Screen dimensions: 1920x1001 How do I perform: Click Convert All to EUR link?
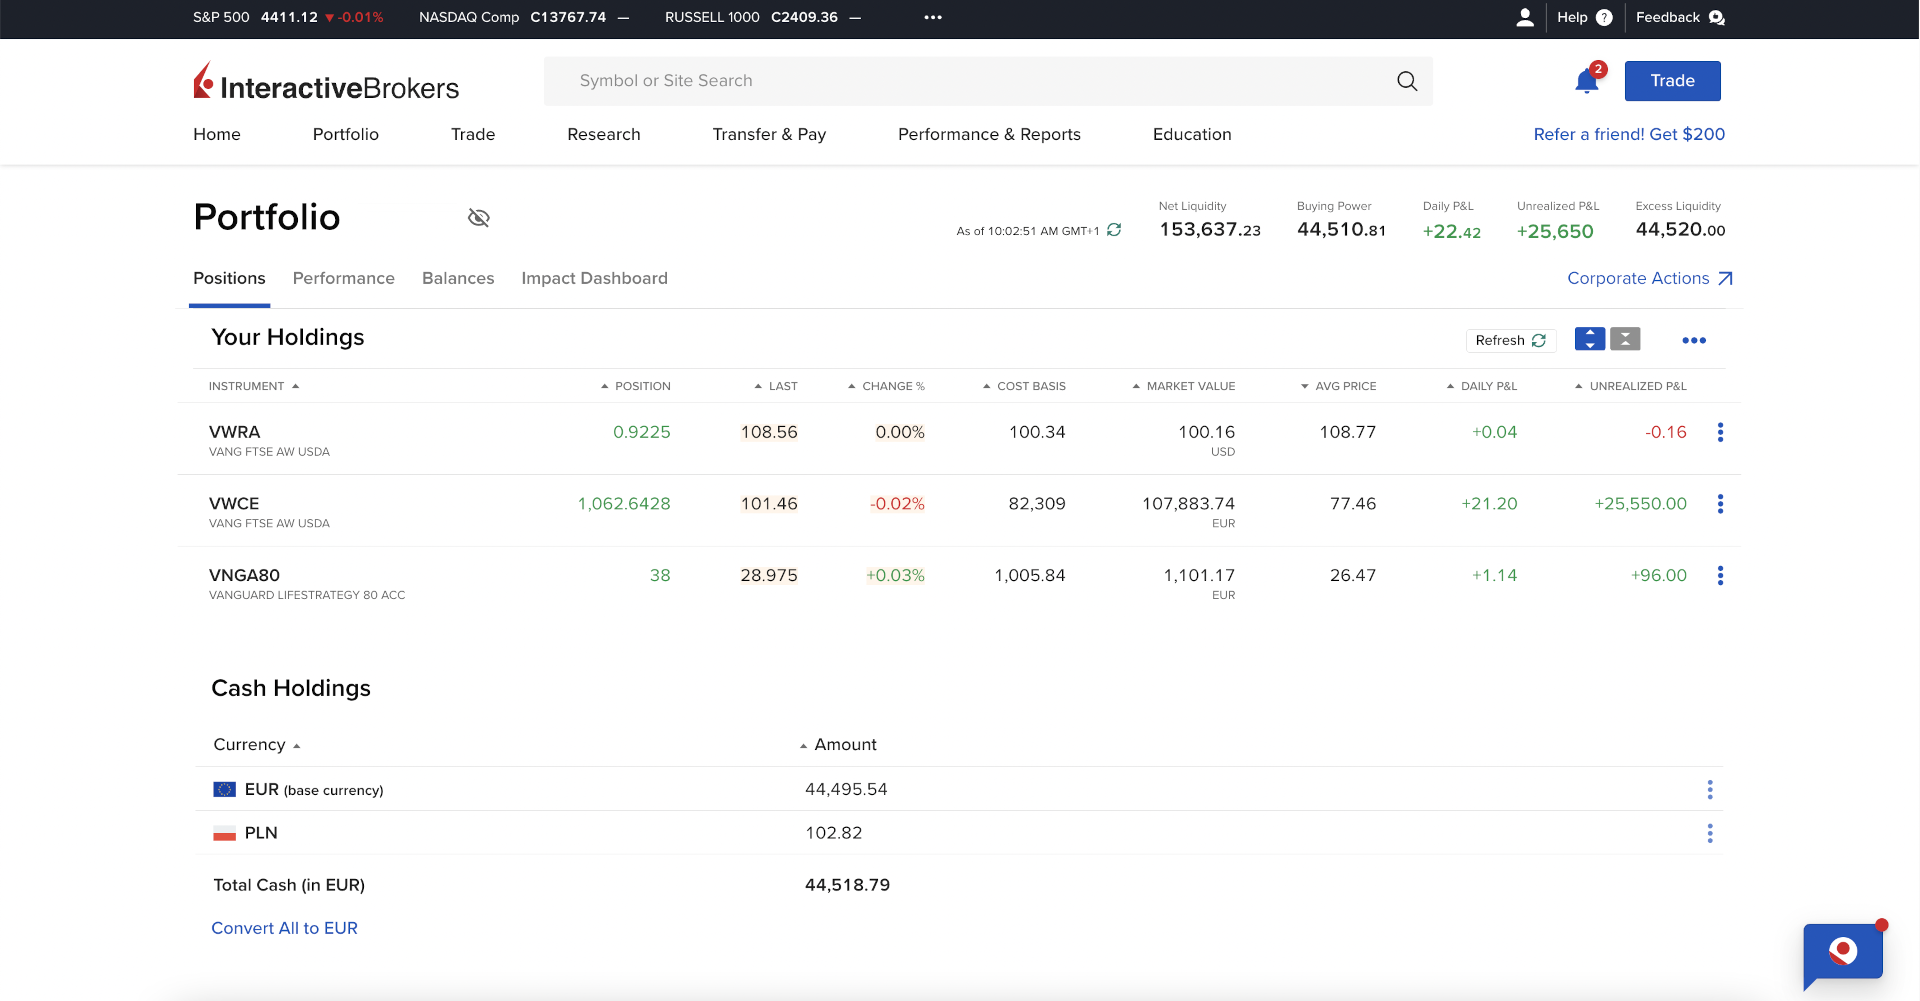tap(284, 928)
